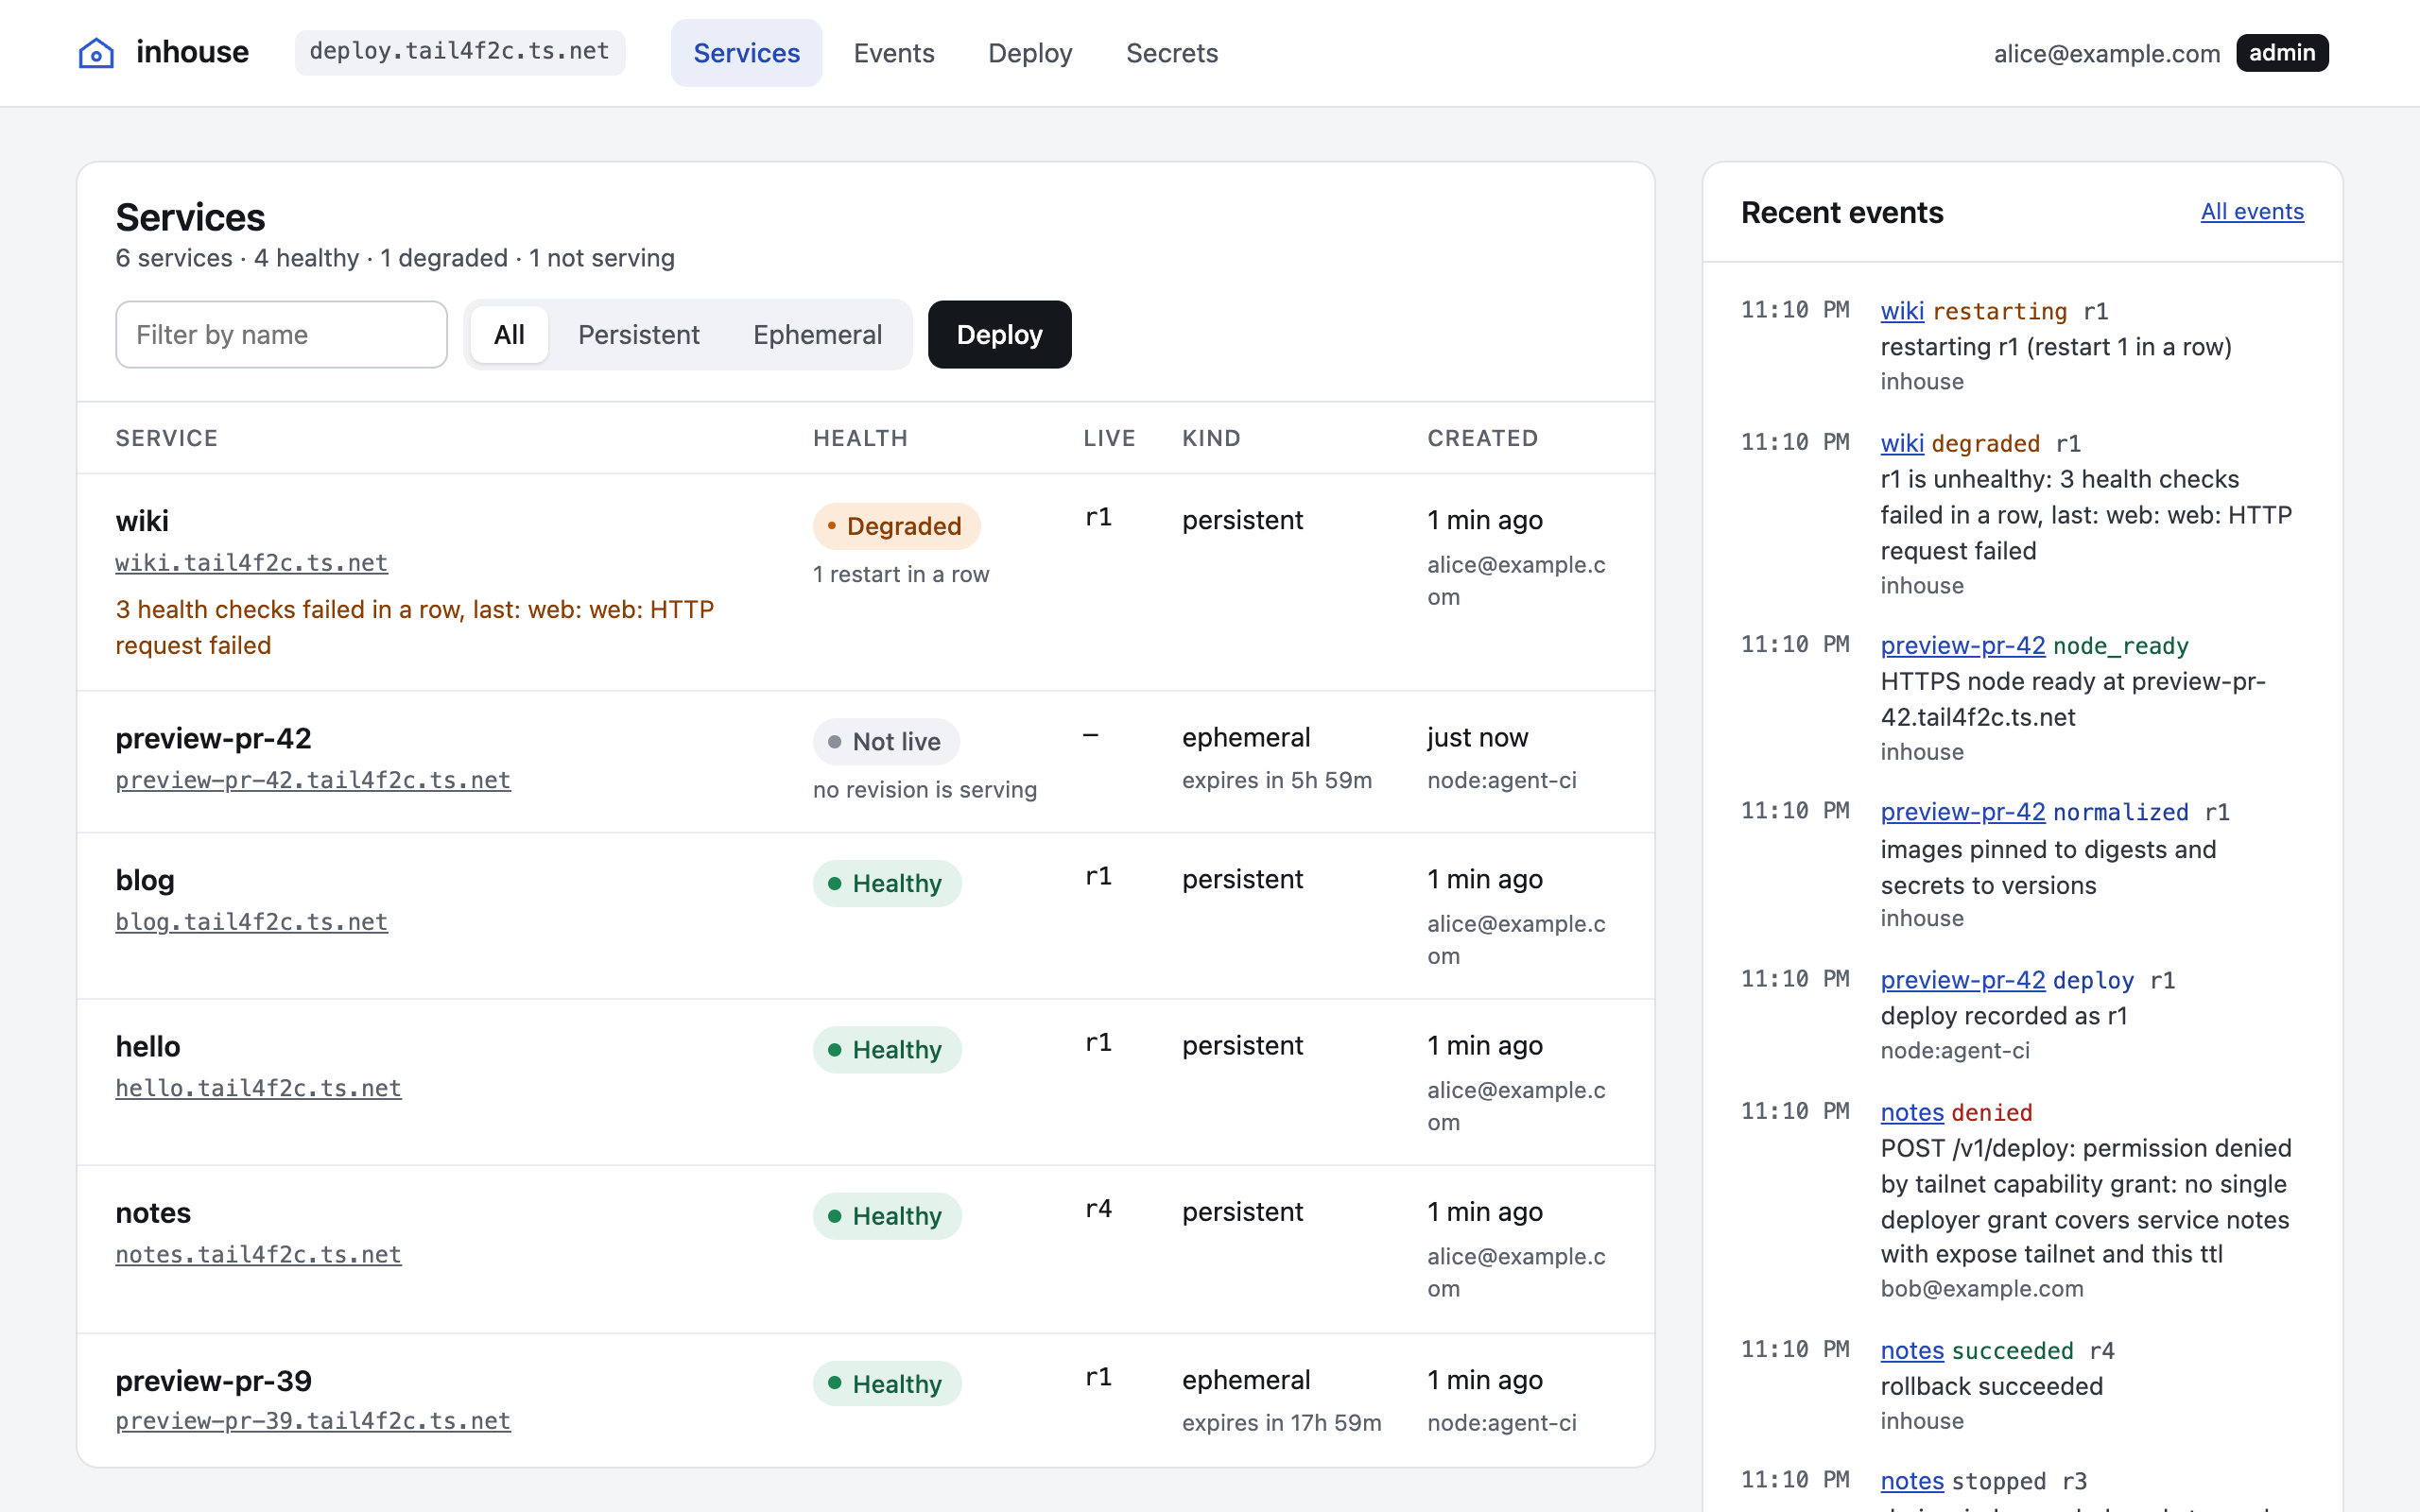2420x1512 pixels.
Task: Click the wiki link in restarting event
Action: [1901, 311]
